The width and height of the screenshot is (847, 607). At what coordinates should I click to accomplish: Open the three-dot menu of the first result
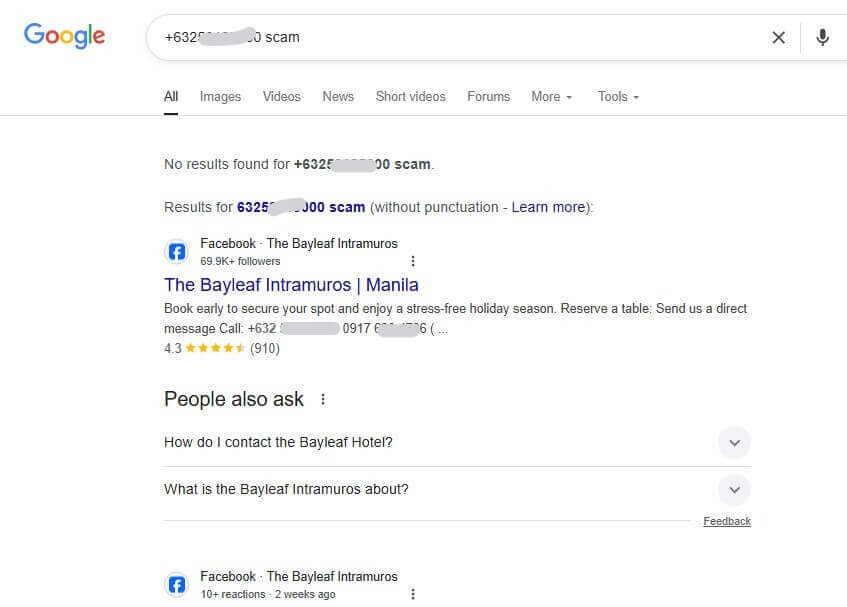click(x=413, y=261)
